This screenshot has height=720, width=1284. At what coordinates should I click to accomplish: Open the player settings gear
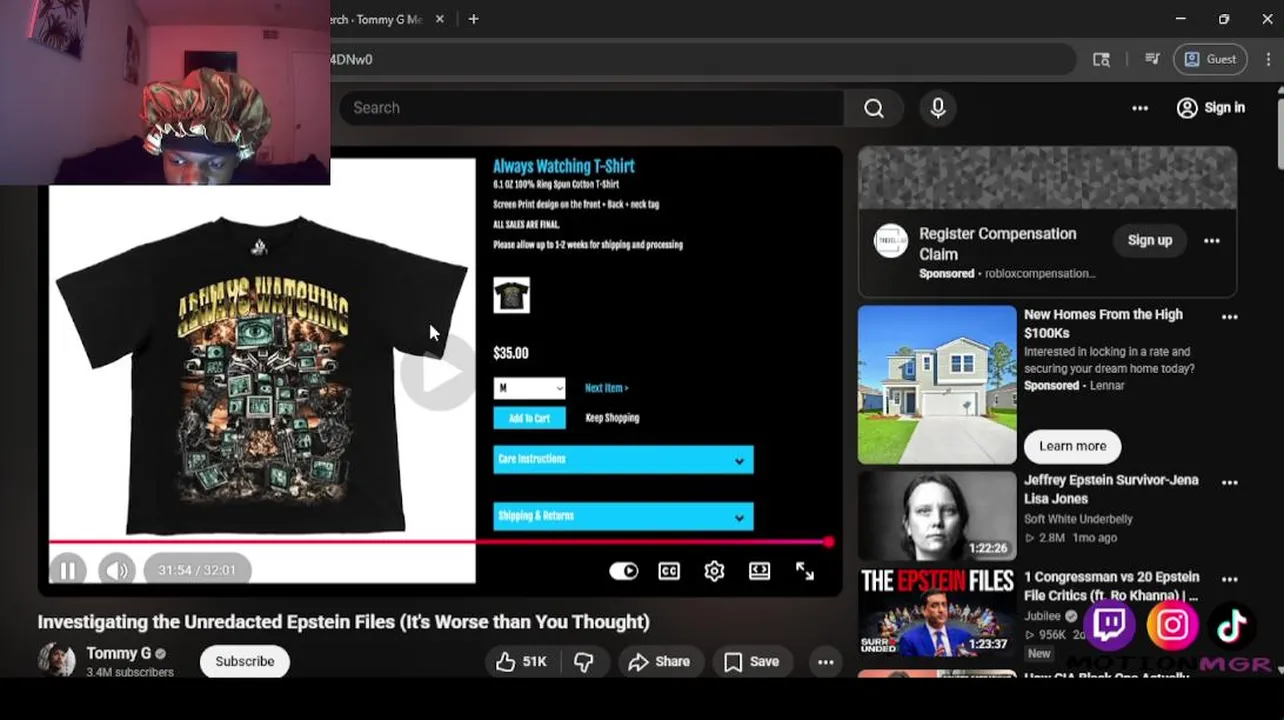[714, 571]
